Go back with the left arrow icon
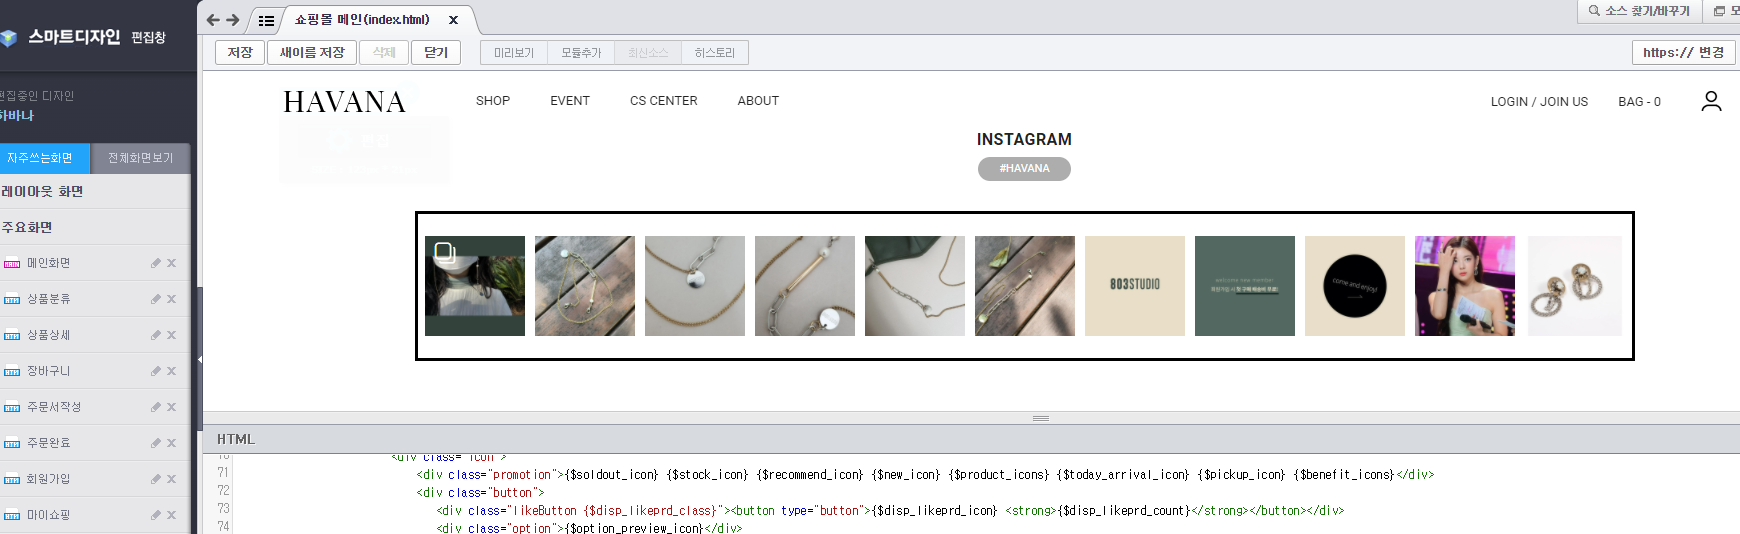This screenshot has height=534, width=1740. click(212, 20)
